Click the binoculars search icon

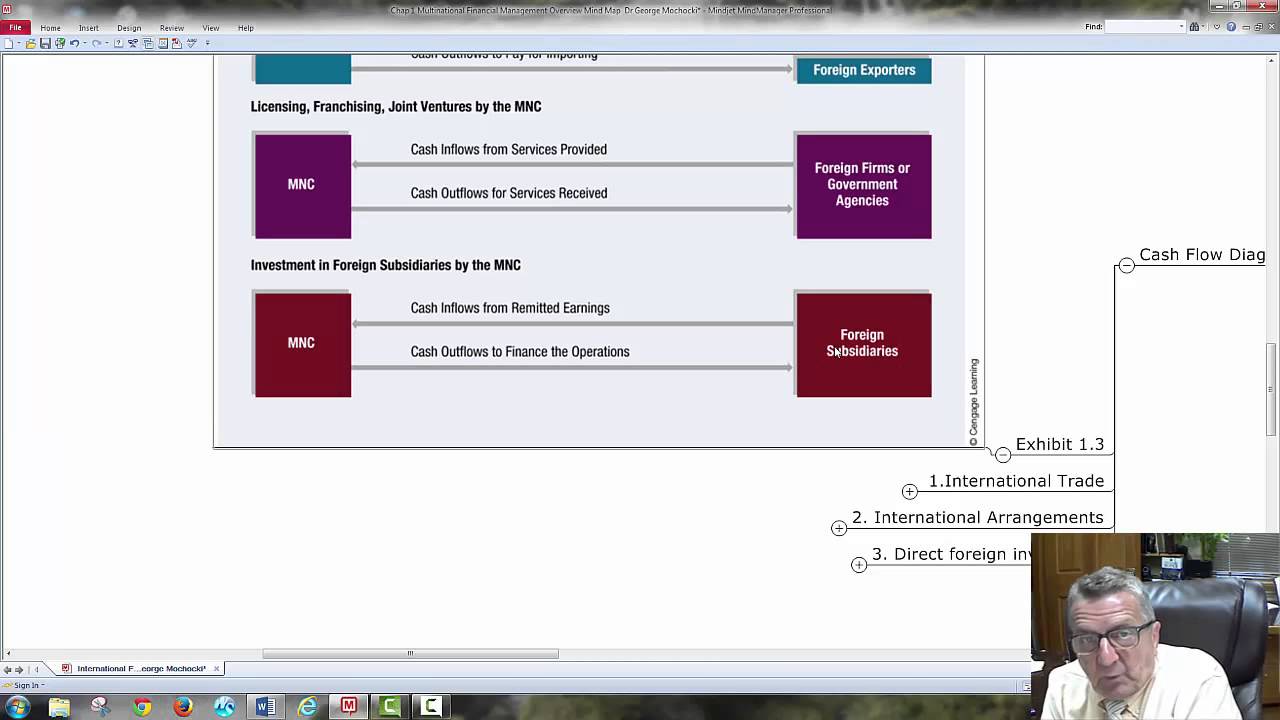coord(1194,27)
